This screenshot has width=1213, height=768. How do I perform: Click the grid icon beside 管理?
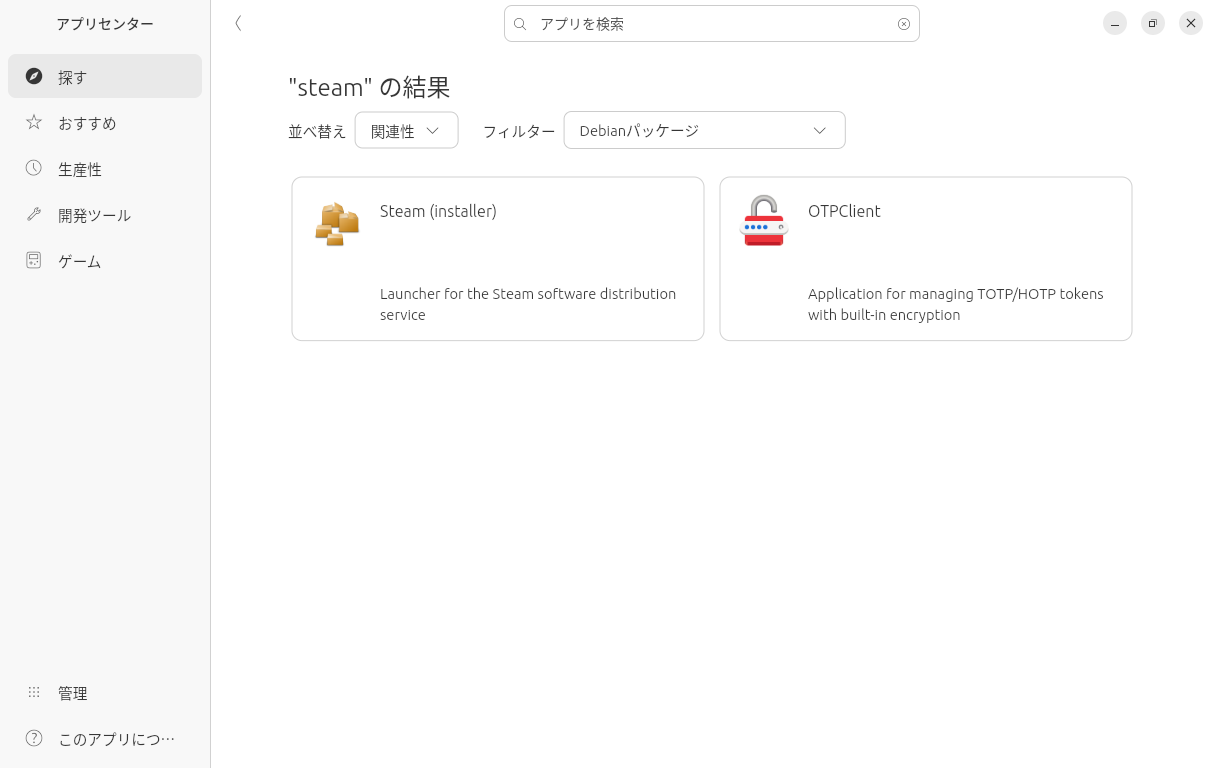click(34, 692)
